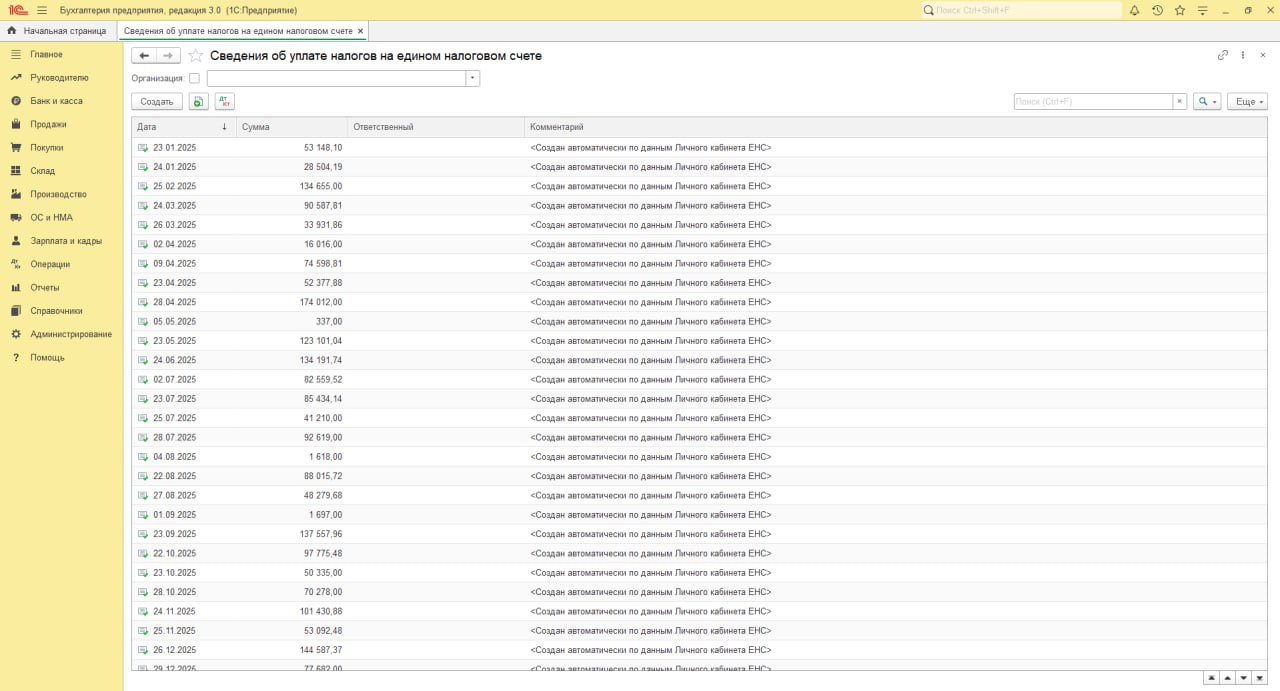The width and height of the screenshot is (1280, 691).
Task: Open the Еще dropdown menu
Action: tap(1249, 102)
